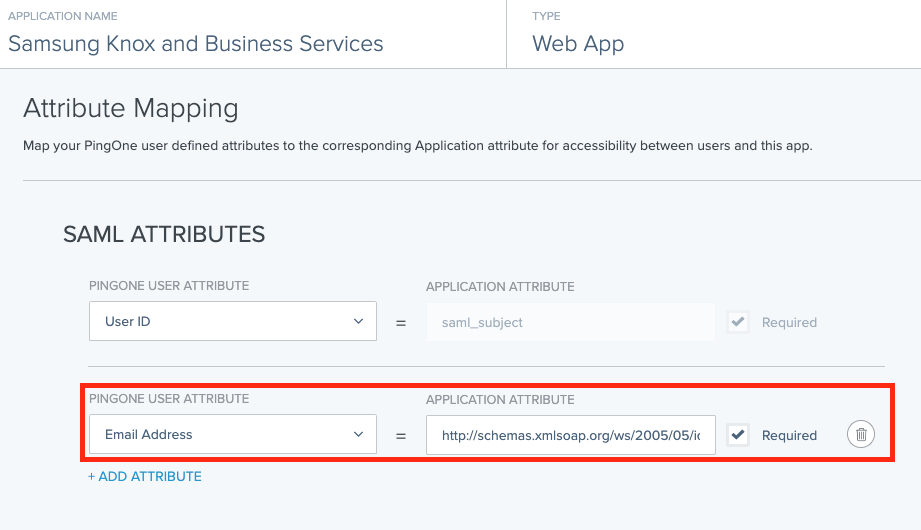The width and height of the screenshot is (921, 530).
Task: Click the Attribute Mapping heading
Action: pyautogui.click(x=130, y=108)
